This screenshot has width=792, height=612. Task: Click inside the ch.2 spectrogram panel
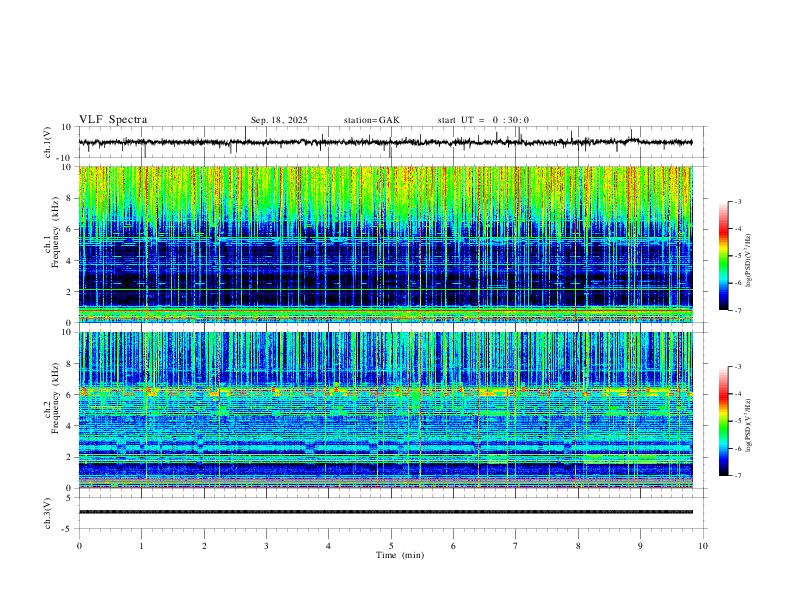tap(385, 410)
